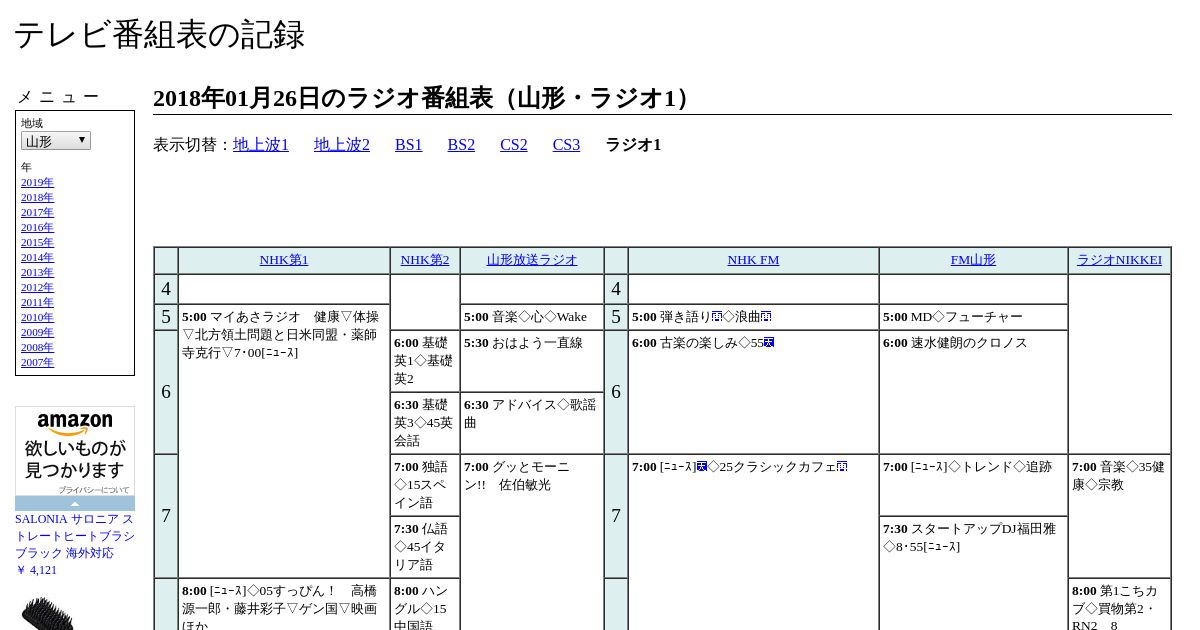Viewport: 1200px width, 630px height.
Task: Select the 7:00 音楽◇35健康◇宗教 program
Action: tap(1119, 516)
